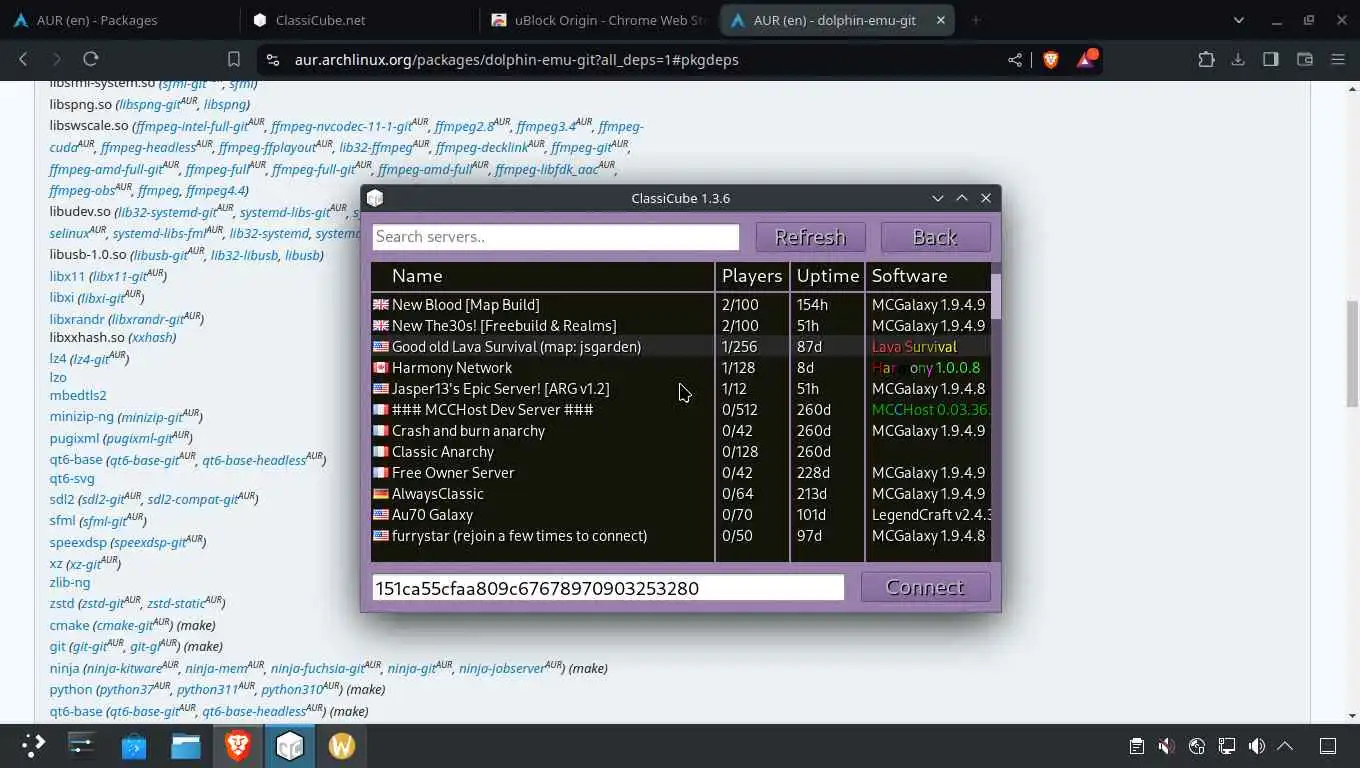The height and width of the screenshot is (768, 1360).
Task: Open the W application in taskbar
Action: click(x=342, y=745)
